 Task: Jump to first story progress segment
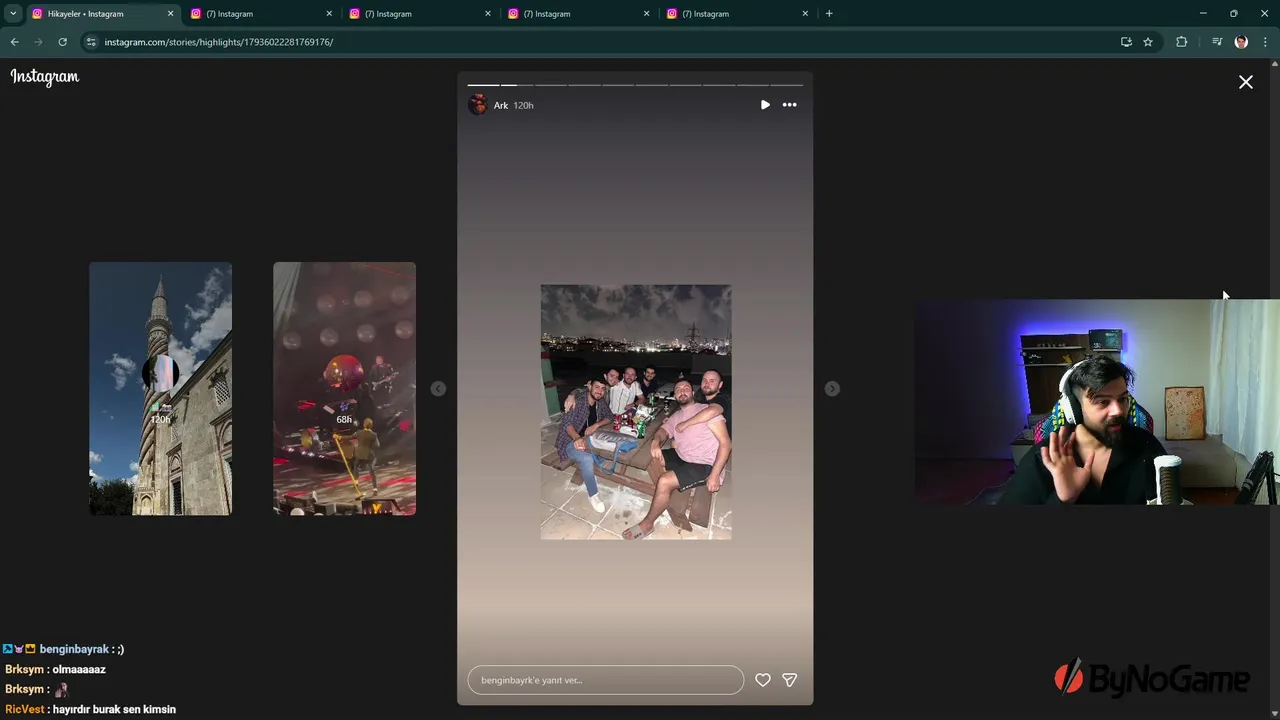pyautogui.click(x=483, y=85)
